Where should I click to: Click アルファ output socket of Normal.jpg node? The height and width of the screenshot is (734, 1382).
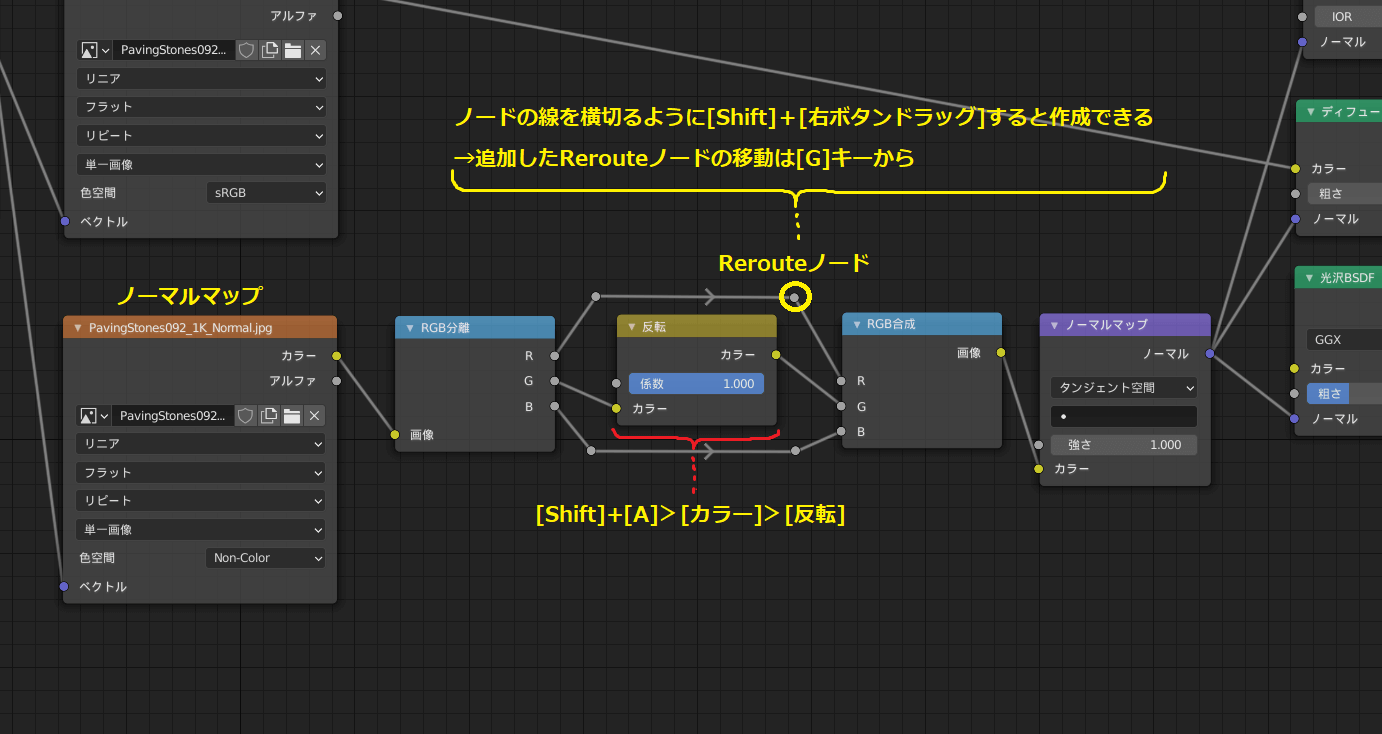[x=337, y=381]
